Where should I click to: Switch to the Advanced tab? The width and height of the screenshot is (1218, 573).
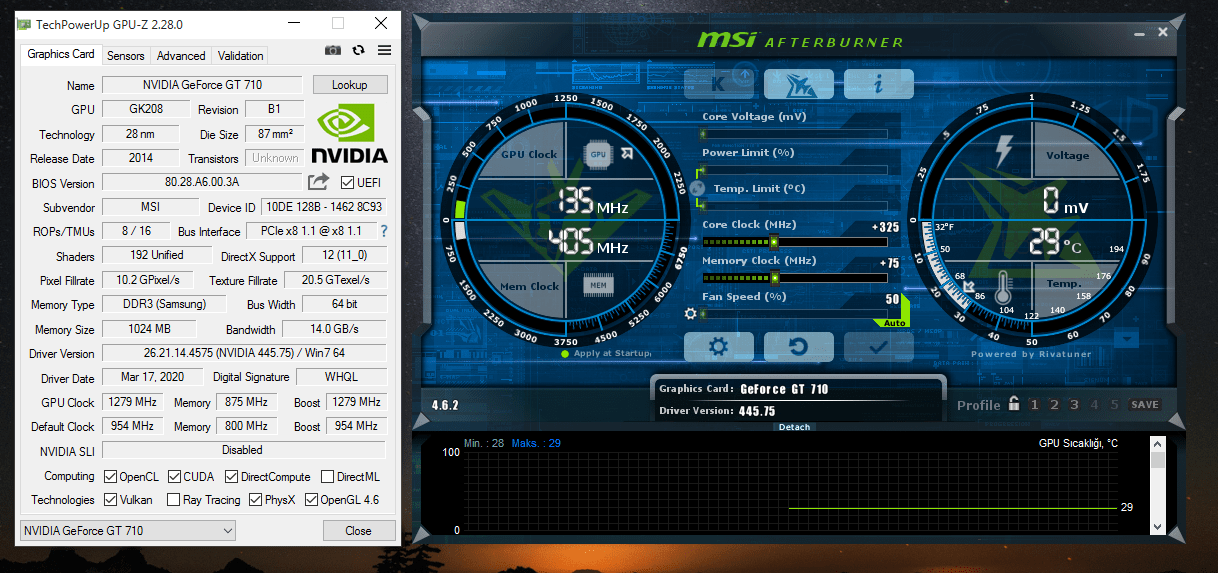pos(181,56)
